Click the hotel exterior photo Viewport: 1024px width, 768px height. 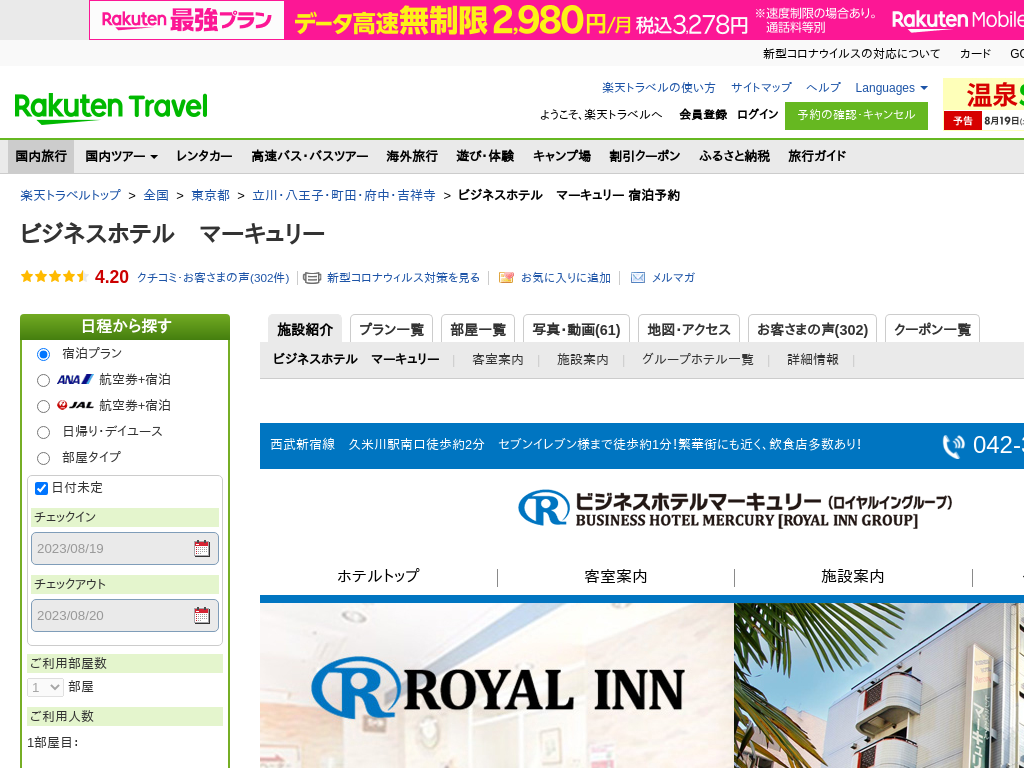[878, 685]
